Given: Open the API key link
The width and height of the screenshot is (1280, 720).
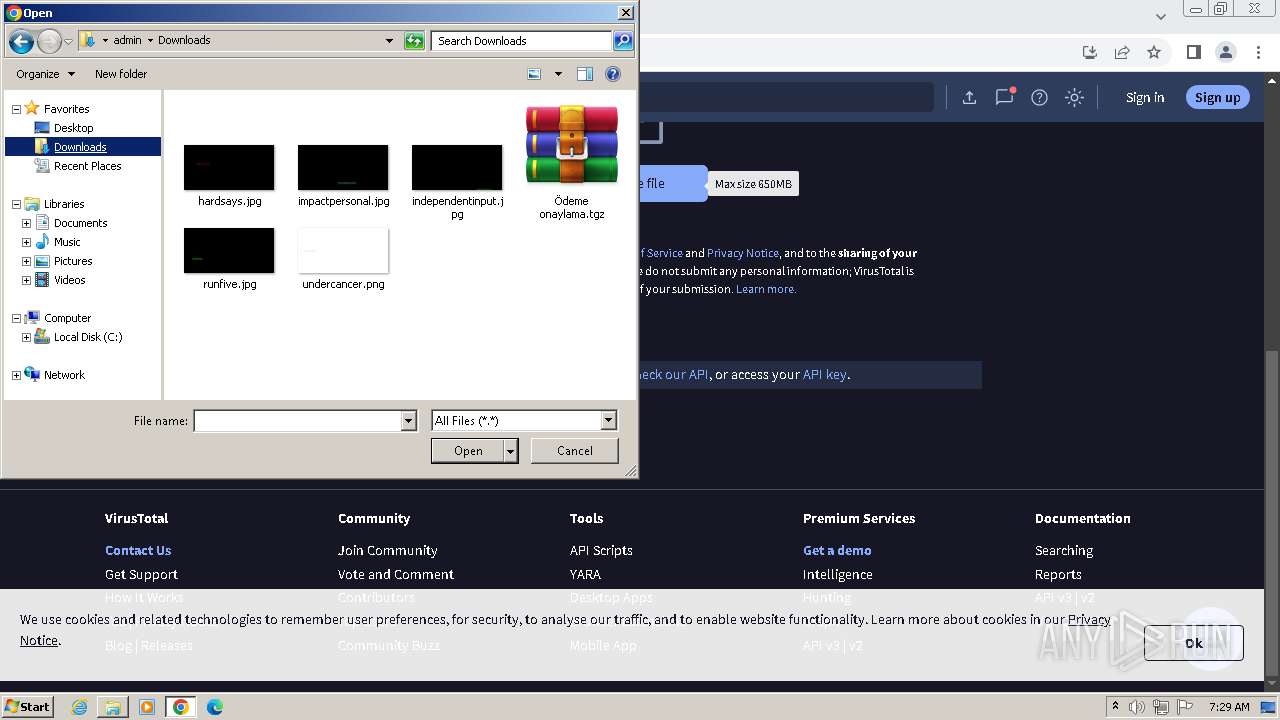Looking at the screenshot, I should 825,375.
